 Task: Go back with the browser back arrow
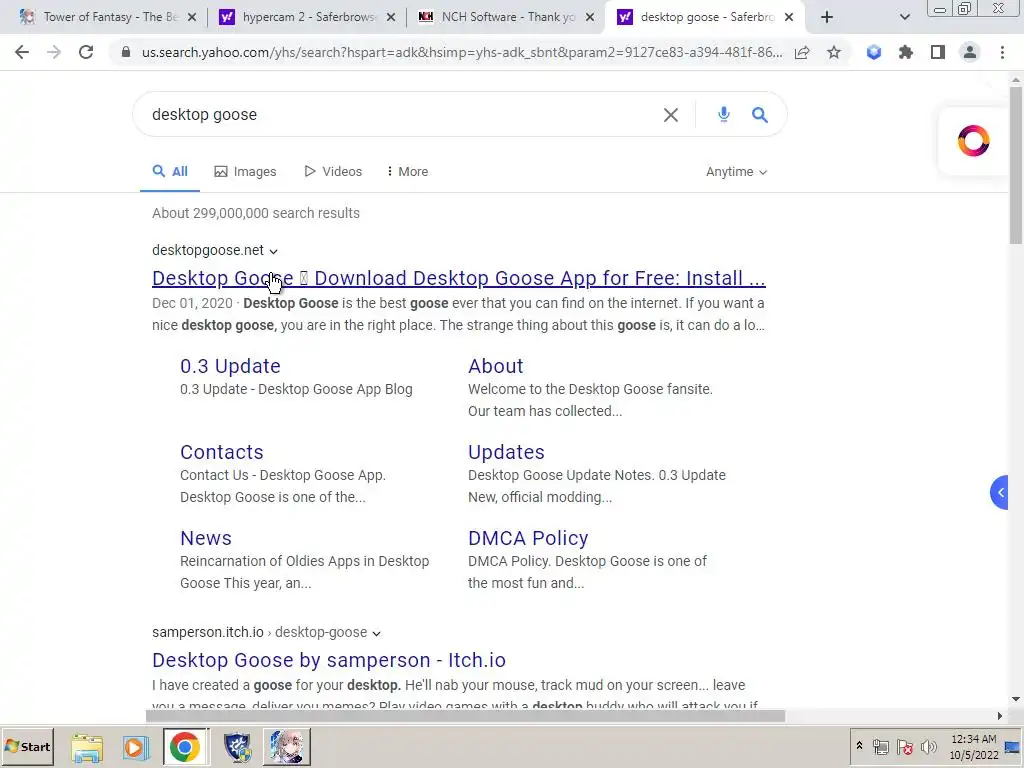point(22,52)
